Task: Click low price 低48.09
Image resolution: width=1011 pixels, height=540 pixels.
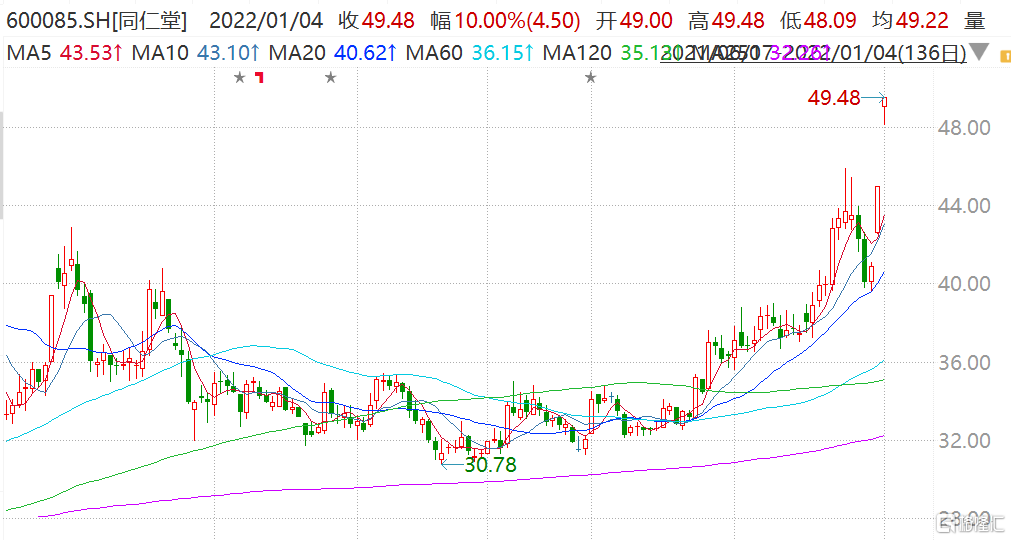Action: click(x=818, y=21)
